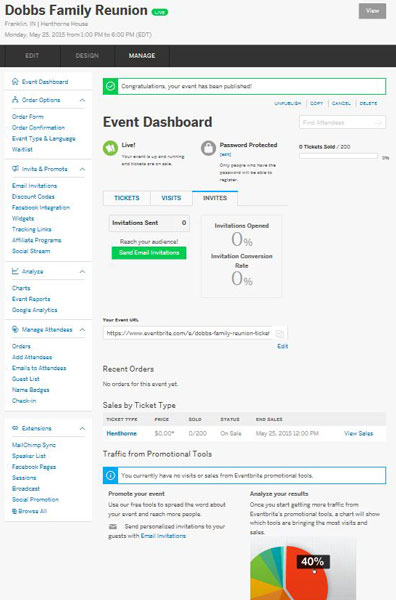Click the CANCEL event link
Image resolution: width=396 pixels, height=600 pixels.
tap(341, 104)
